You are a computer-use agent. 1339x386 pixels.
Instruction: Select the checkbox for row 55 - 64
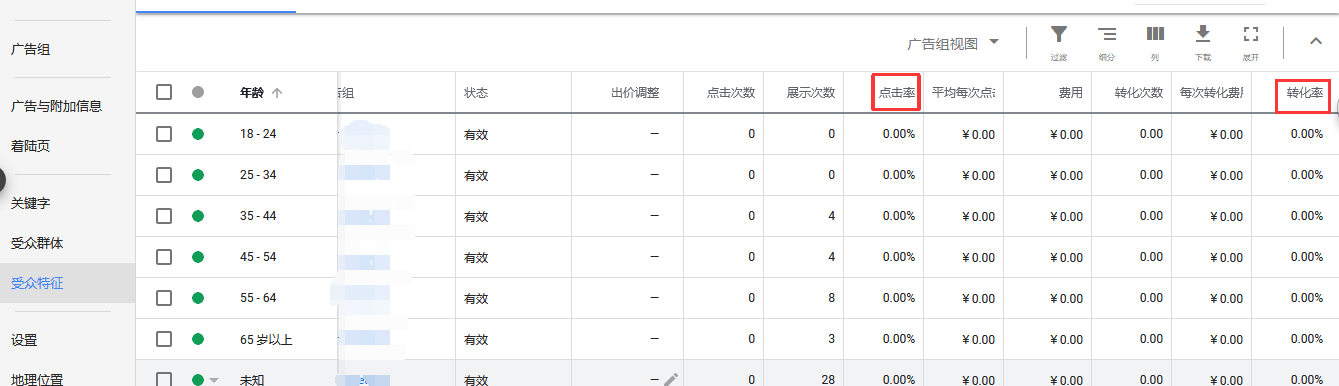(164, 298)
